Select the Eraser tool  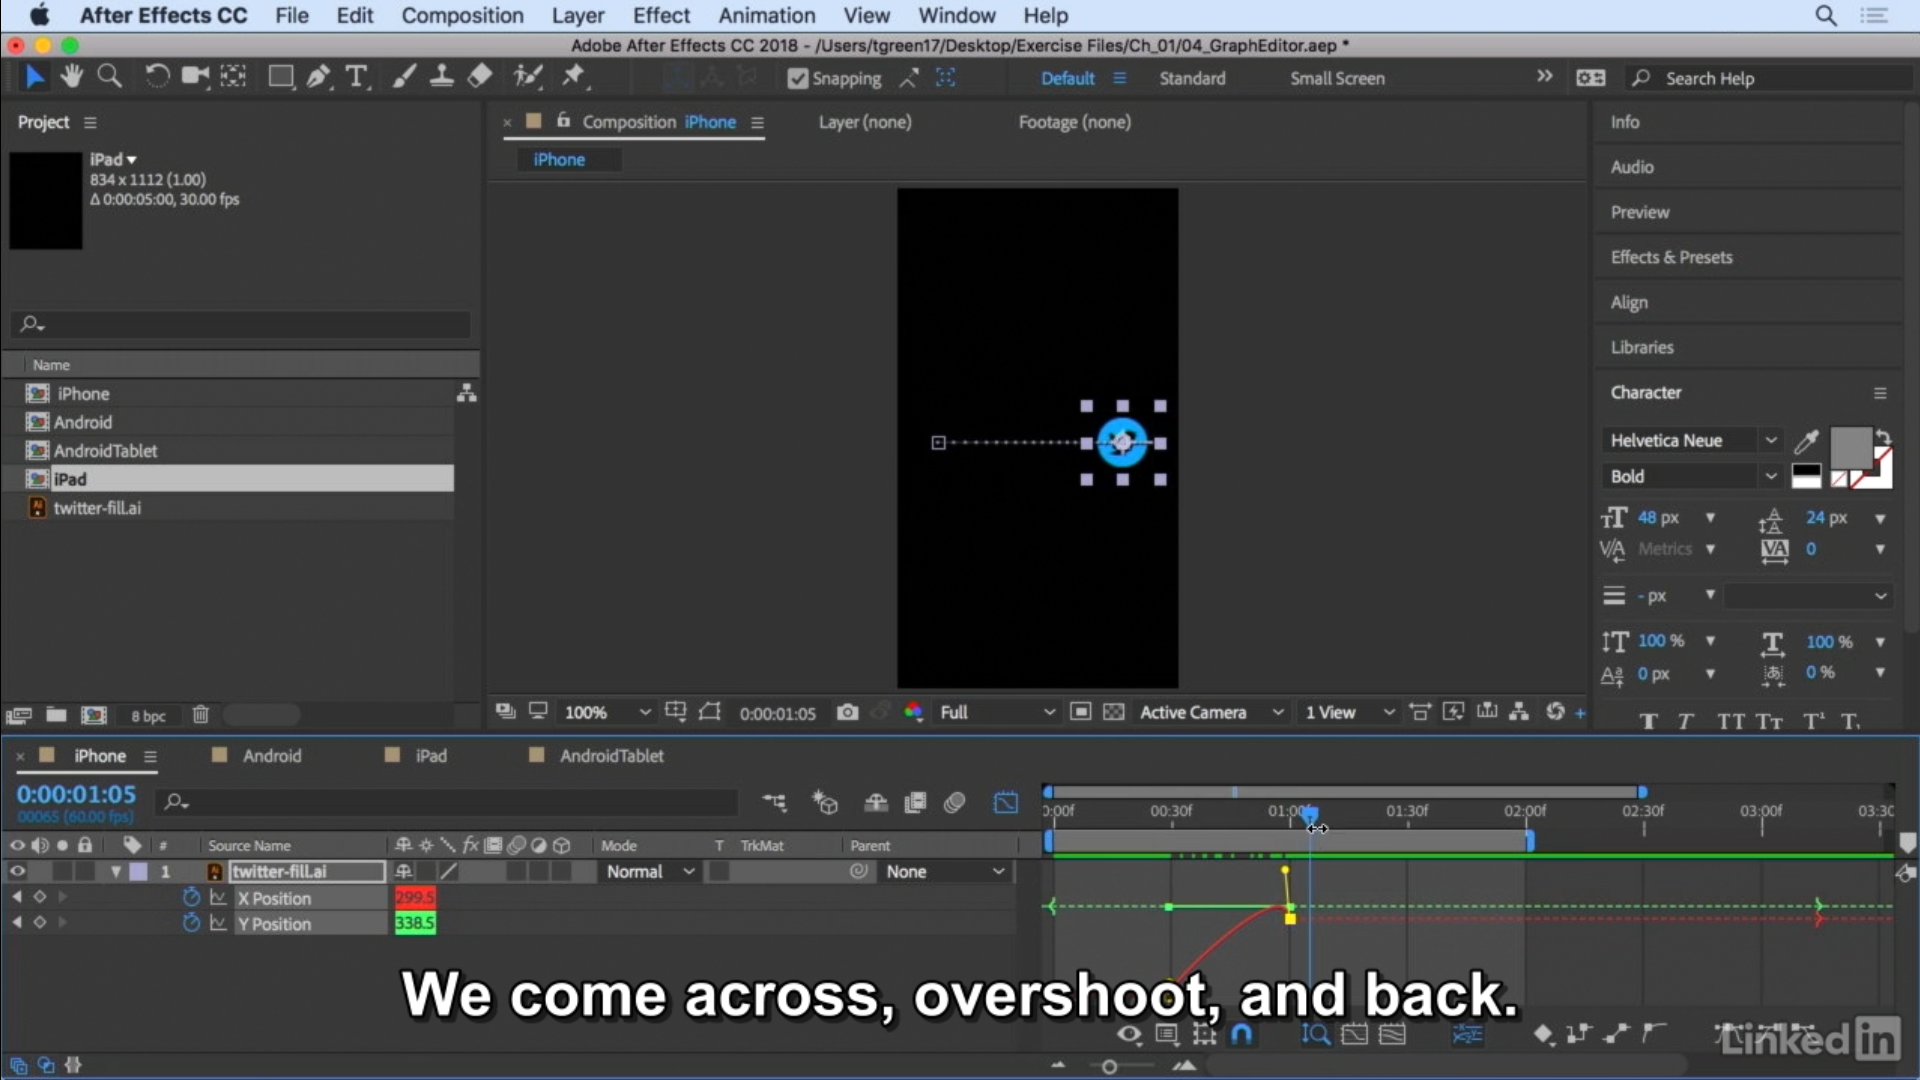click(x=480, y=77)
